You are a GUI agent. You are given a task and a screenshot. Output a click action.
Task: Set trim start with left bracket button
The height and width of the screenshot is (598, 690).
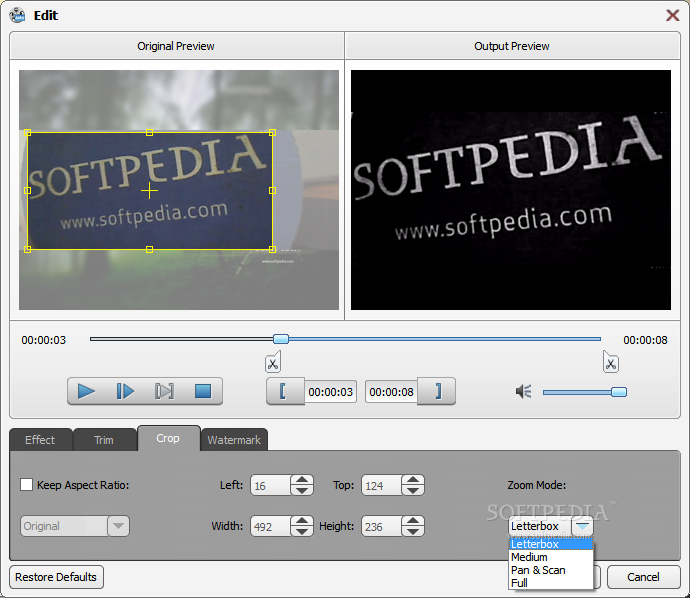(x=285, y=391)
